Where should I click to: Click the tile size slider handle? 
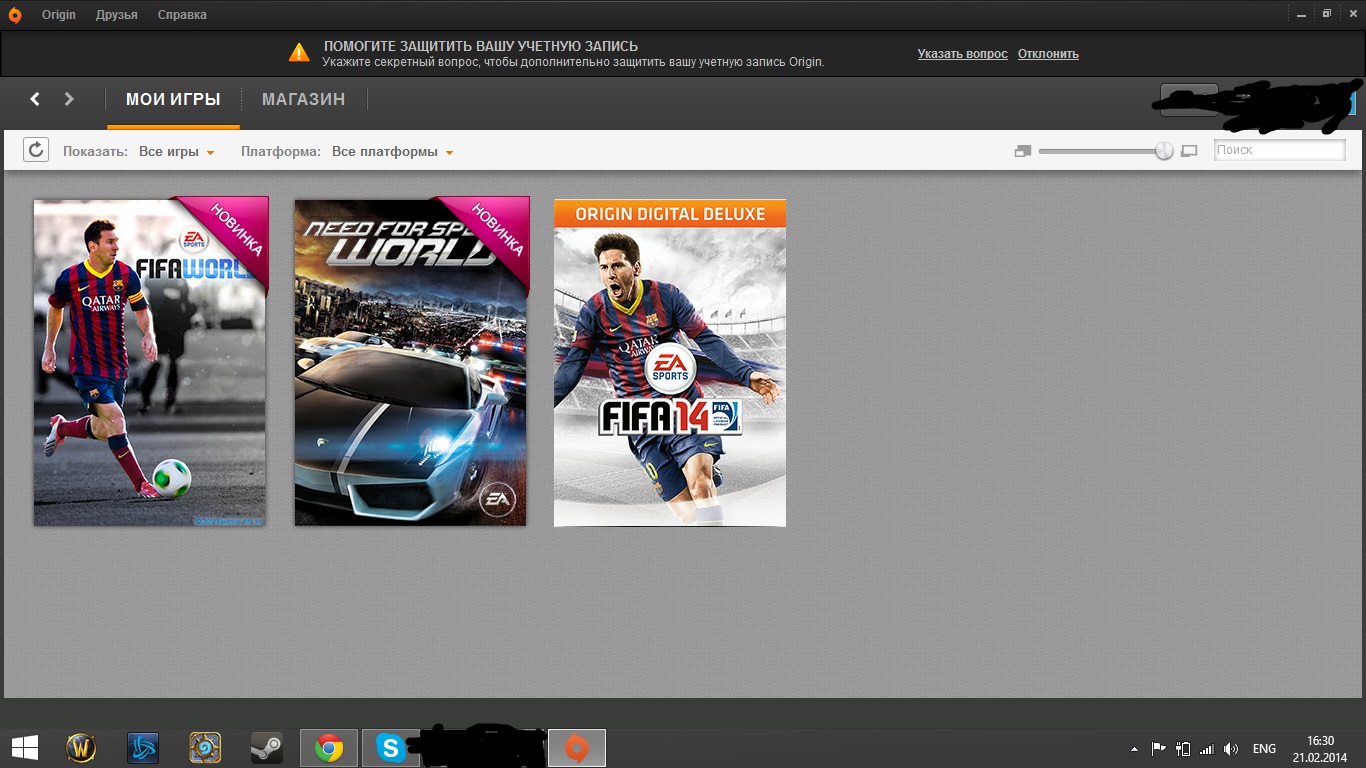(x=1164, y=151)
